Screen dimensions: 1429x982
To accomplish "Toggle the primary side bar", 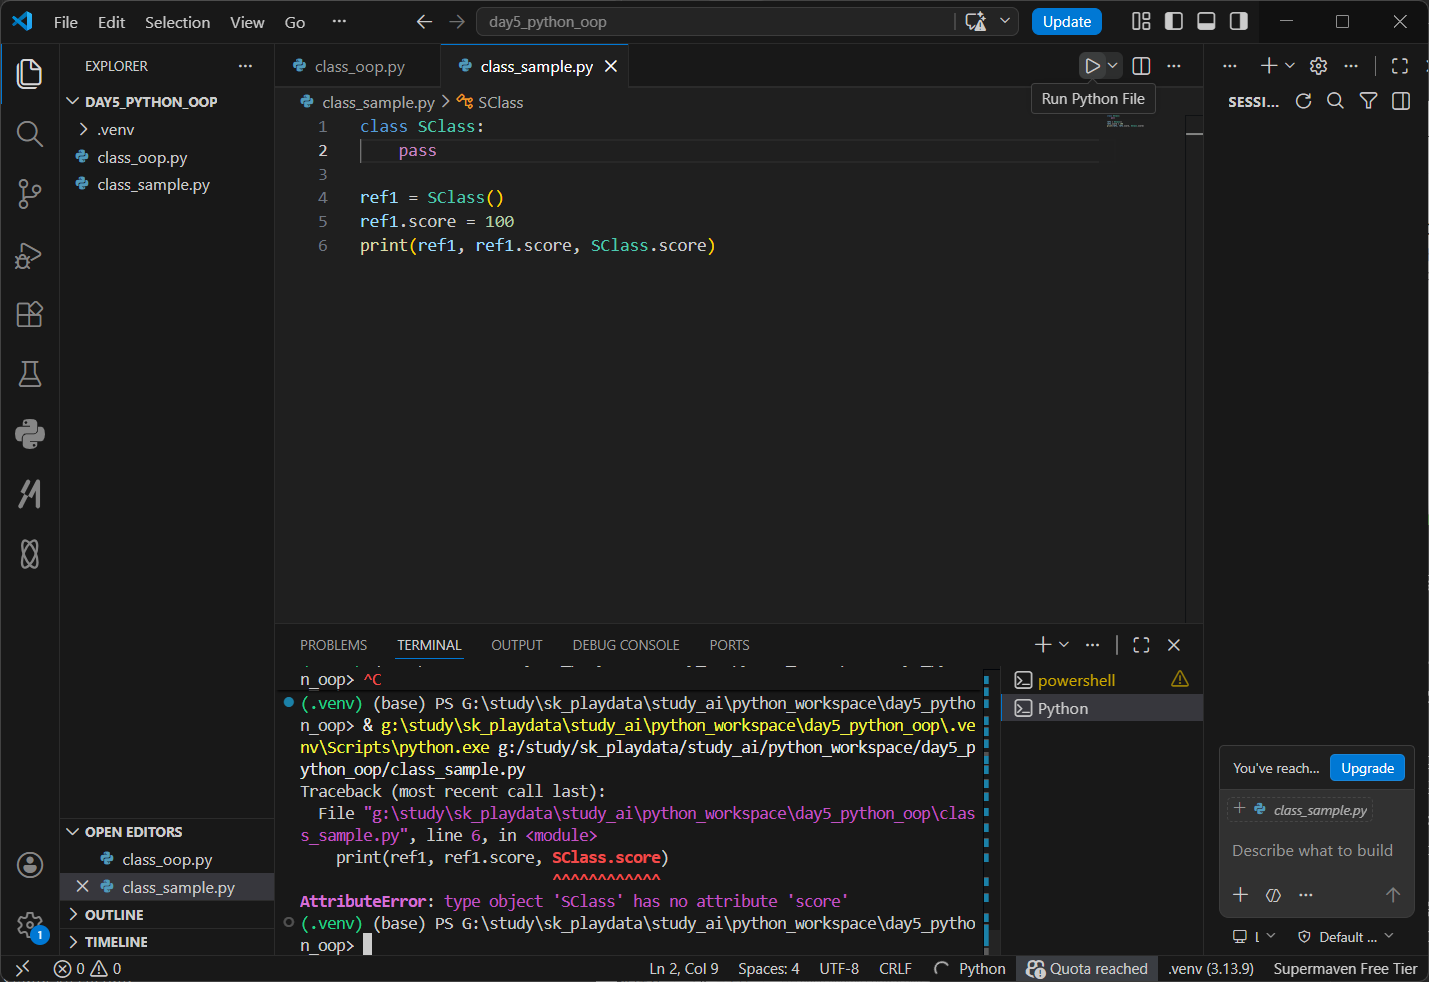I will tap(1174, 21).
